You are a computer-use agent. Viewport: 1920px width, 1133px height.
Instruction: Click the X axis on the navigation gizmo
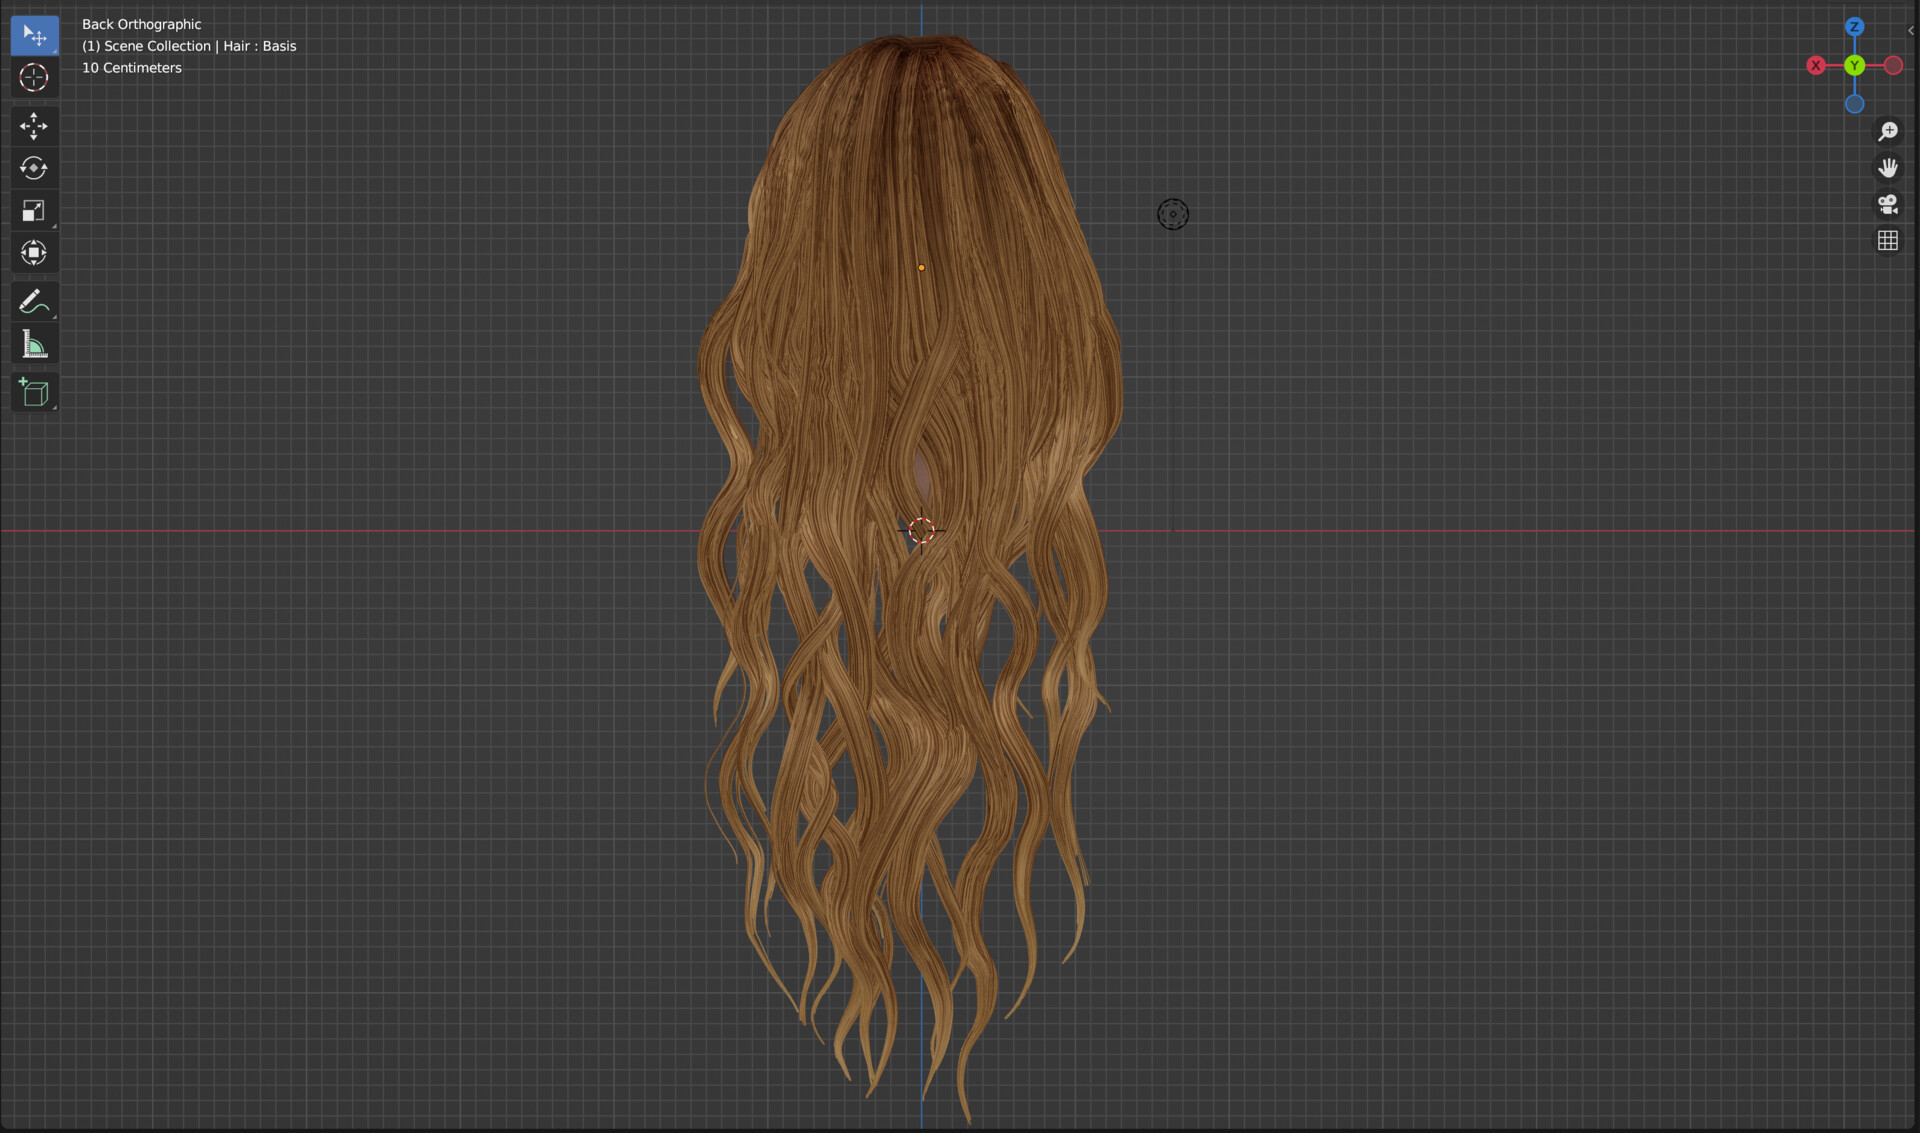1817,65
